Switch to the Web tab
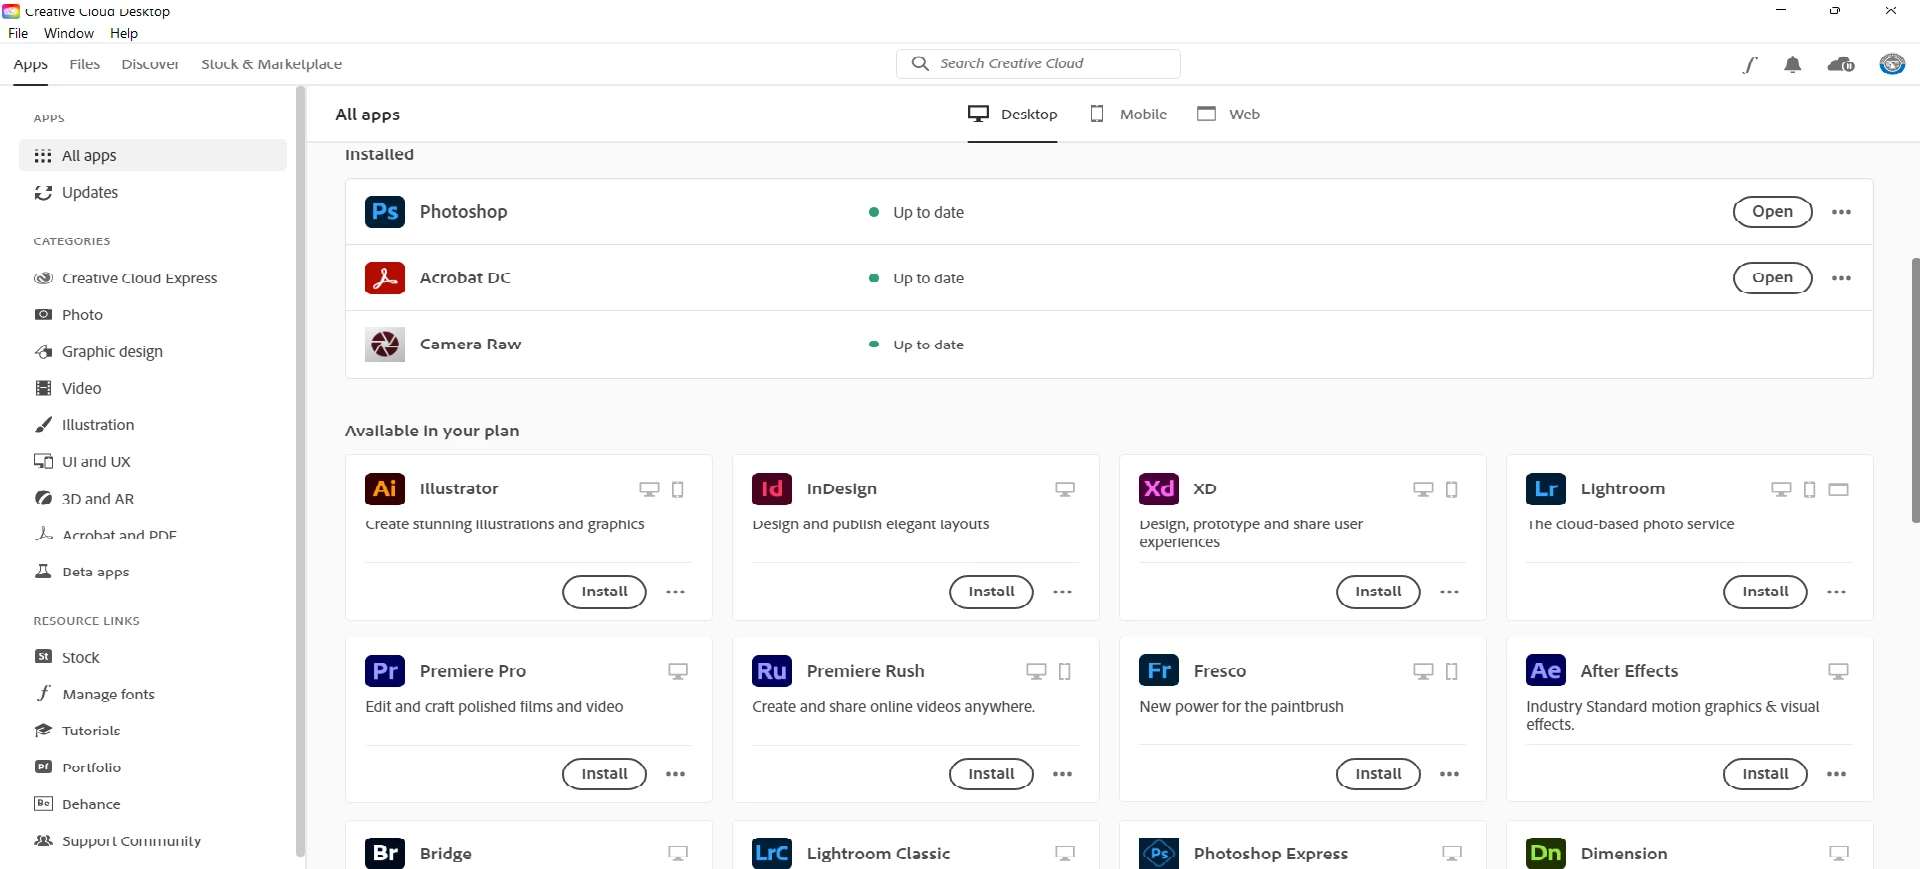Screen dimensions: 1920x869 (x=1228, y=114)
